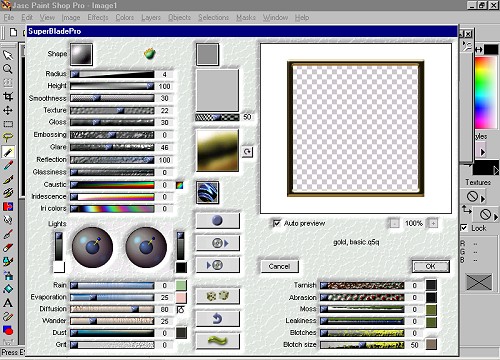Click the icon beside Diffusion value
Screen dimensions: 500x360
[x=180, y=309]
